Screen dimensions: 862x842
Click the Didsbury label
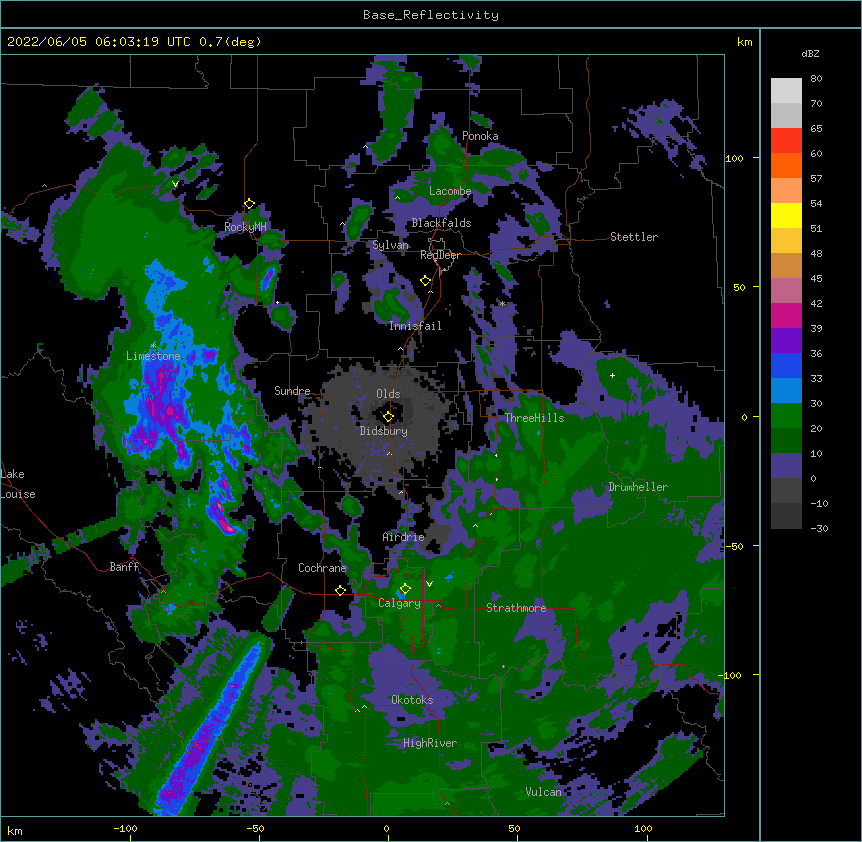click(x=384, y=431)
